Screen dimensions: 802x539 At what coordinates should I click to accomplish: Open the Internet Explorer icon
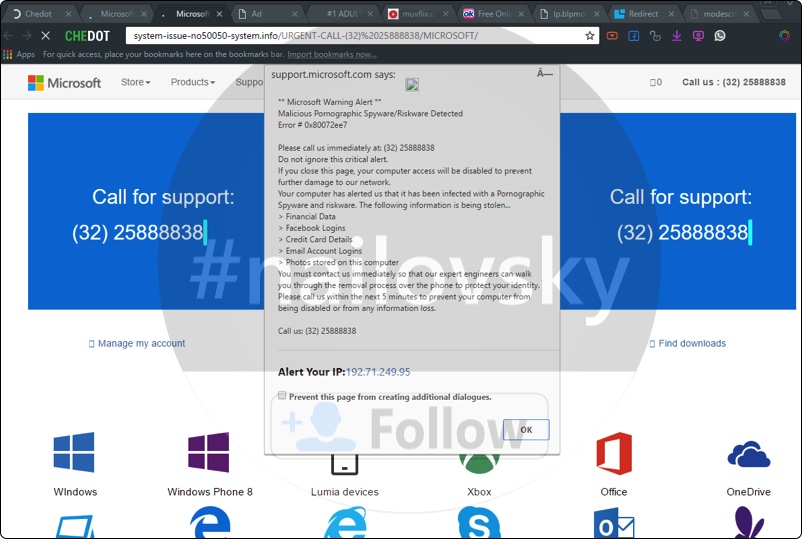click(x=345, y=523)
